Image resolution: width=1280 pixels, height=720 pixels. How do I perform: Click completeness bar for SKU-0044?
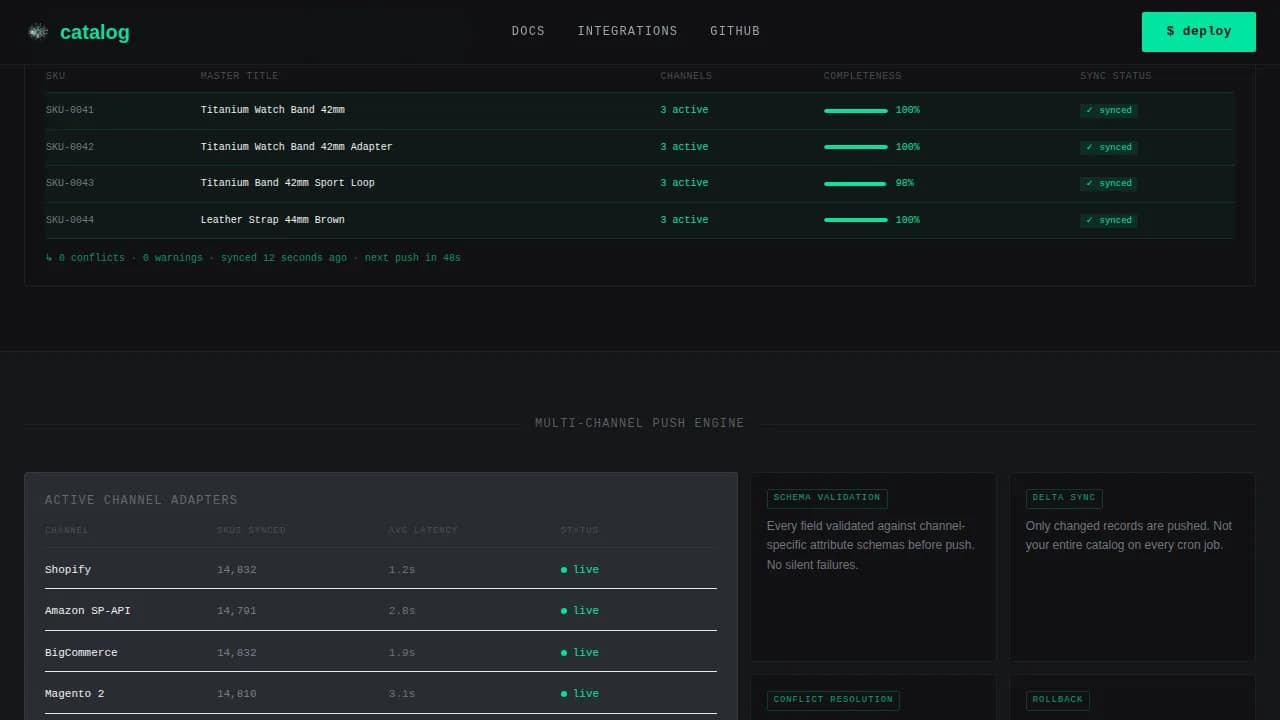click(x=856, y=220)
